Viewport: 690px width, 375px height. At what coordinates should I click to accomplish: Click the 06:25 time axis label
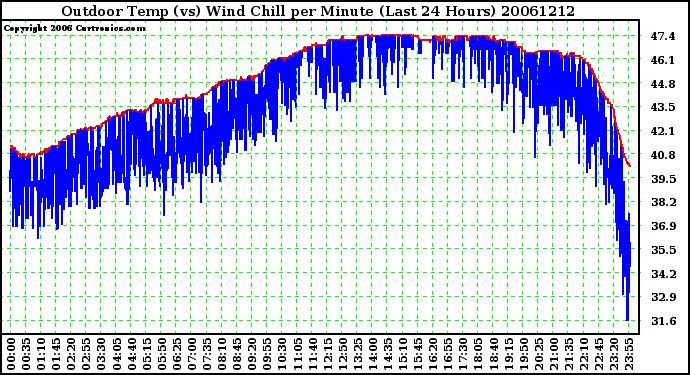176,354
